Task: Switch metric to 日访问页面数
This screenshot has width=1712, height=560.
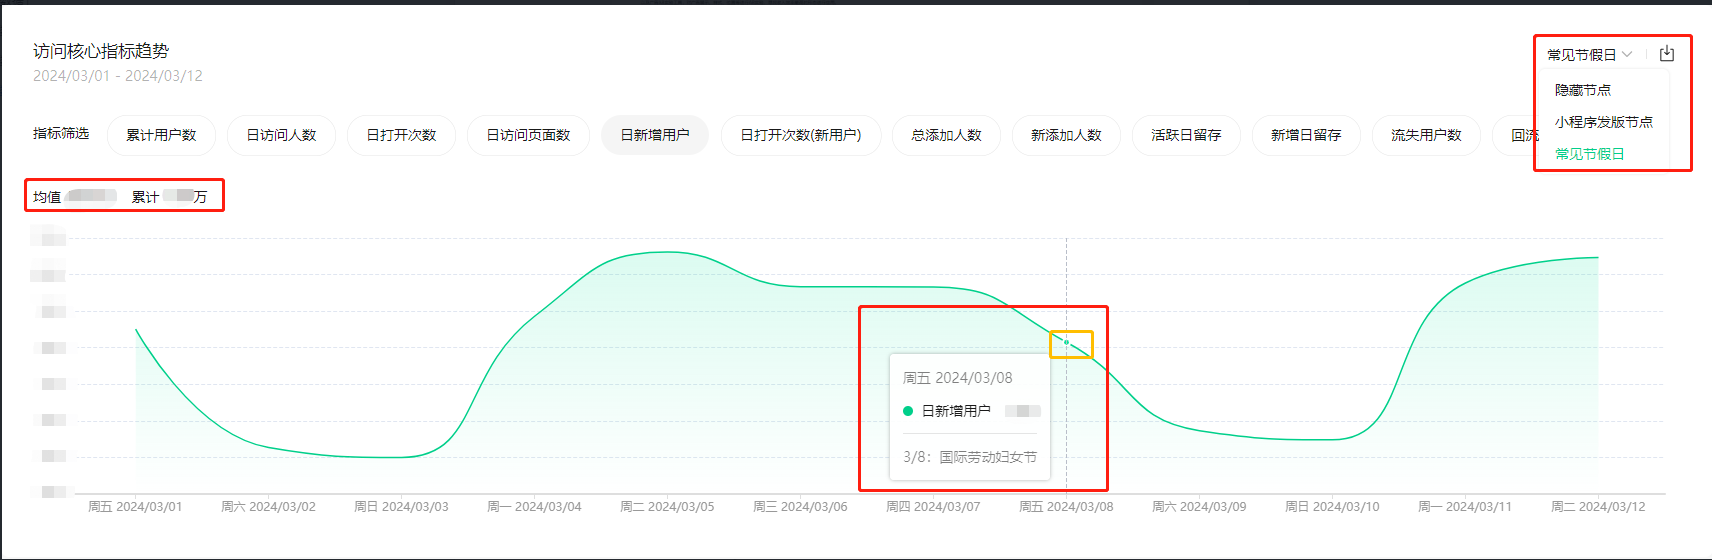Action: tap(528, 135)
